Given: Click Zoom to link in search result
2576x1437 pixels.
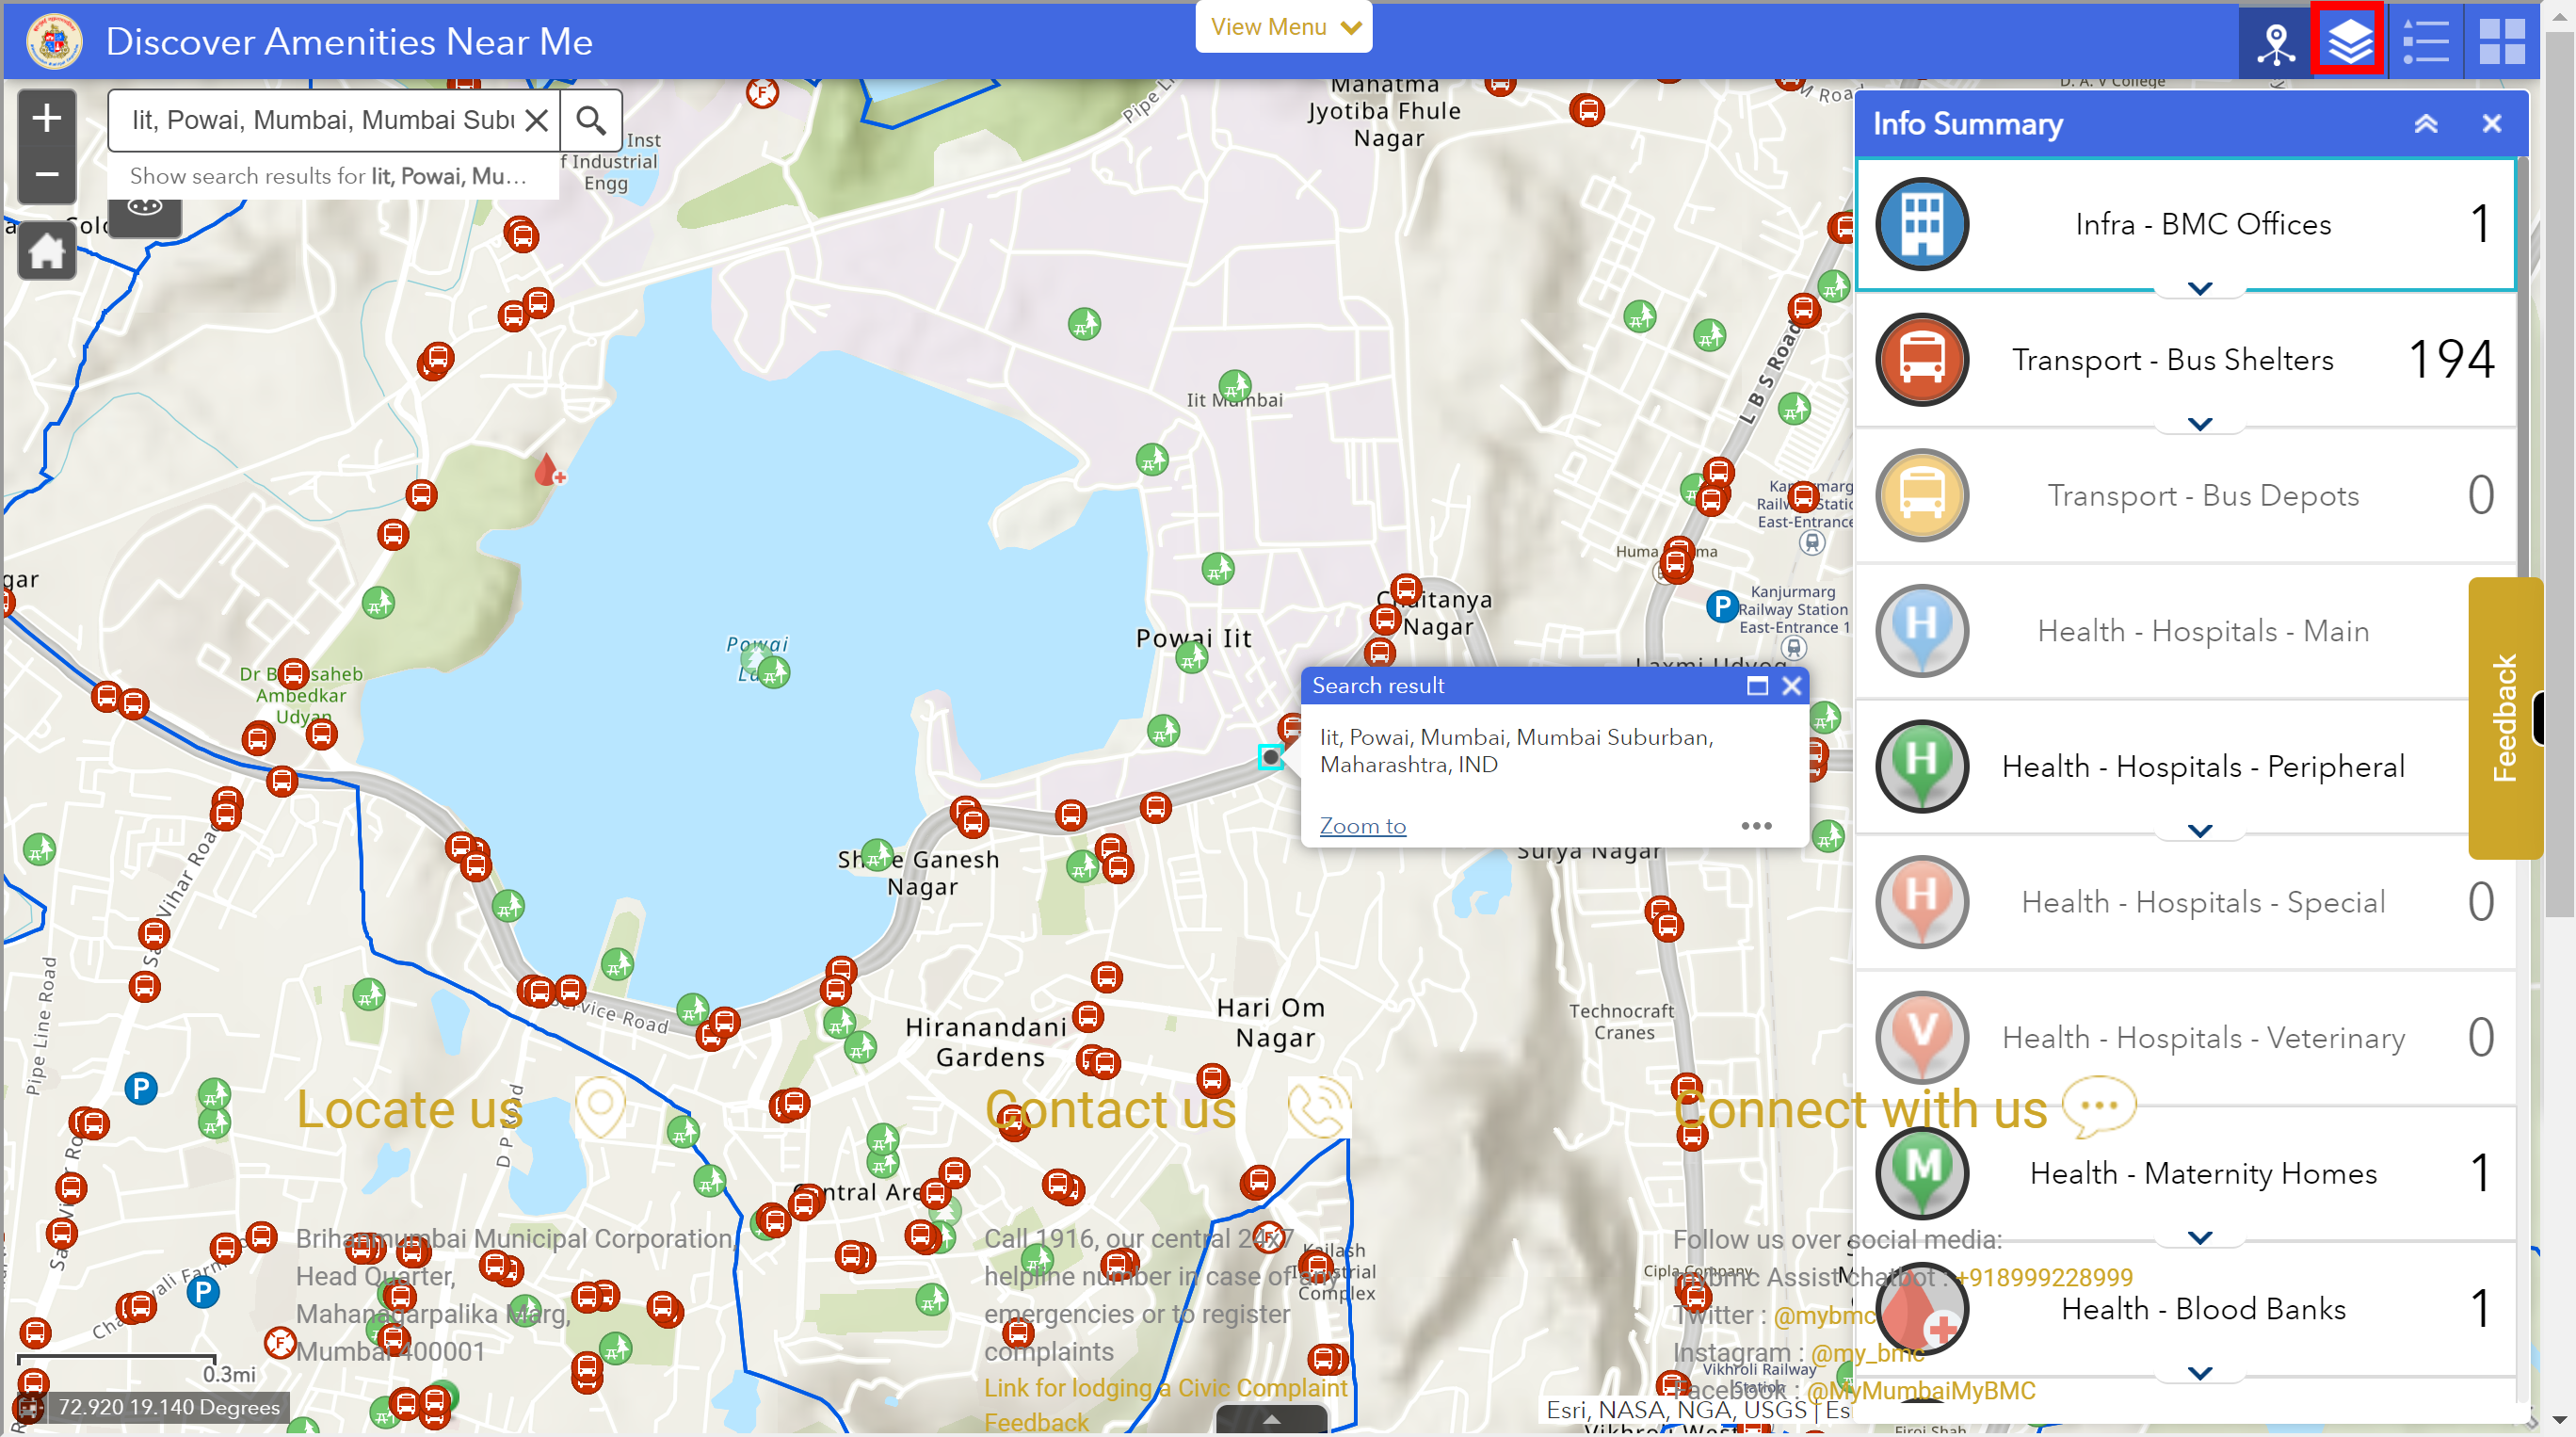Looking at the screenshot, I should coord(1362,825).
